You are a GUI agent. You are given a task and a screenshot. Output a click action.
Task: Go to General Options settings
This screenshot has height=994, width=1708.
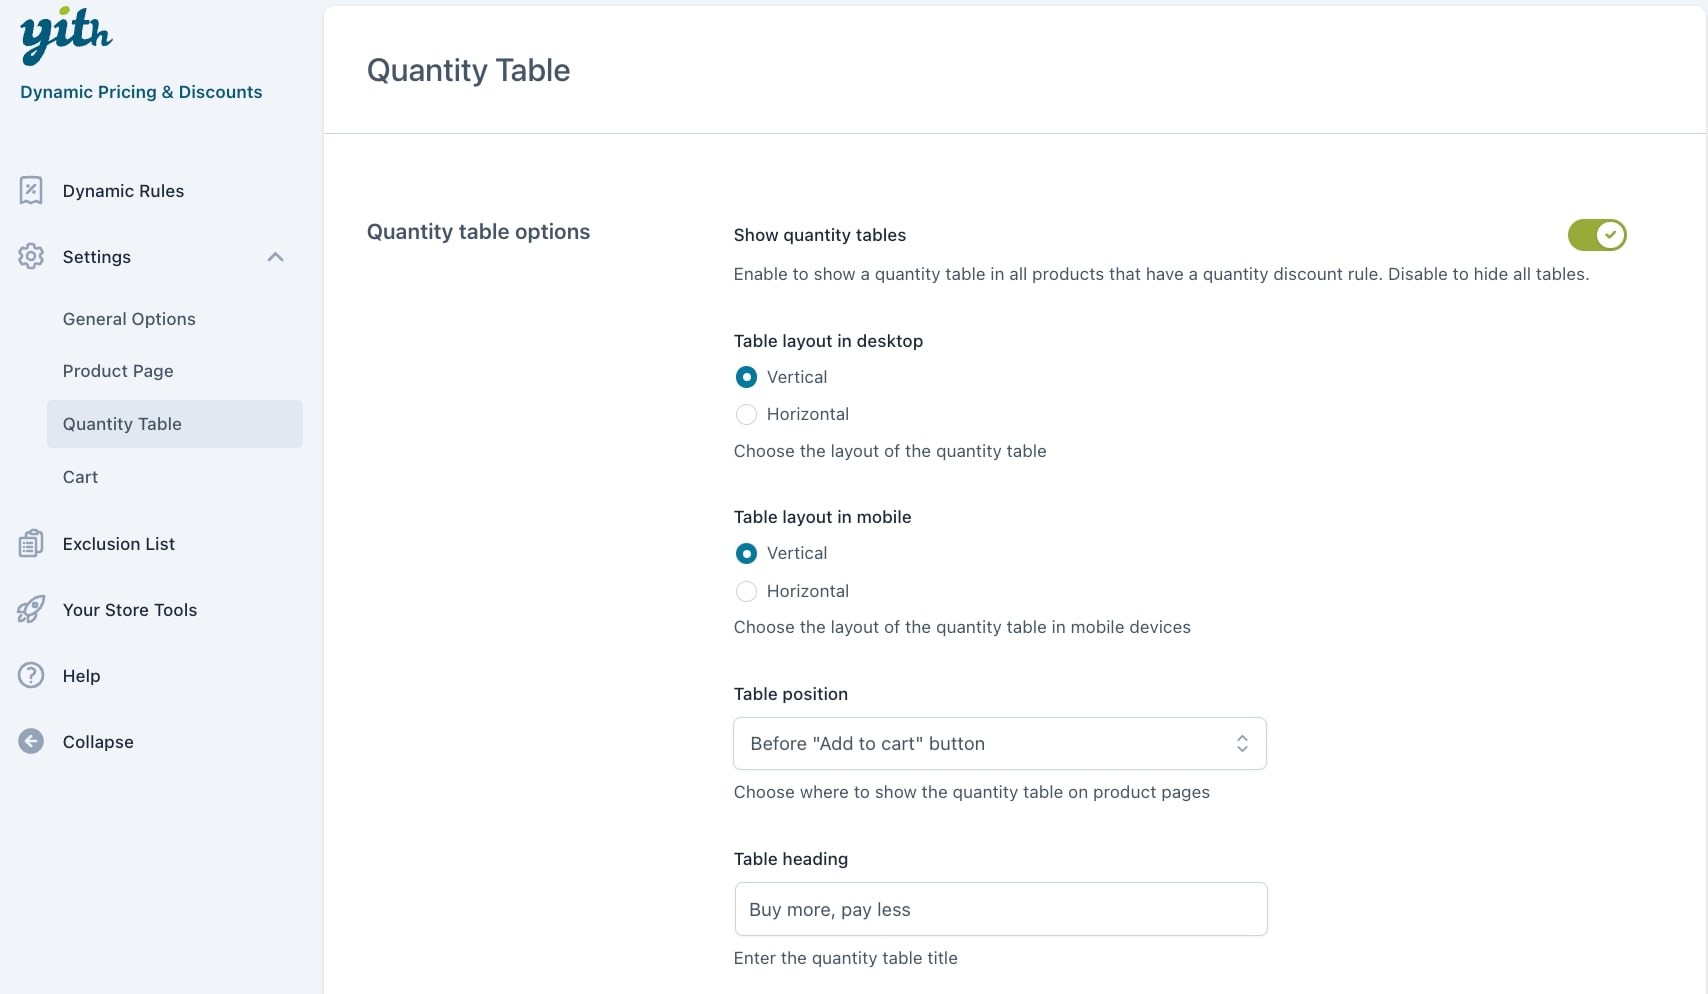pyautogui.click(x=129, y=319)
